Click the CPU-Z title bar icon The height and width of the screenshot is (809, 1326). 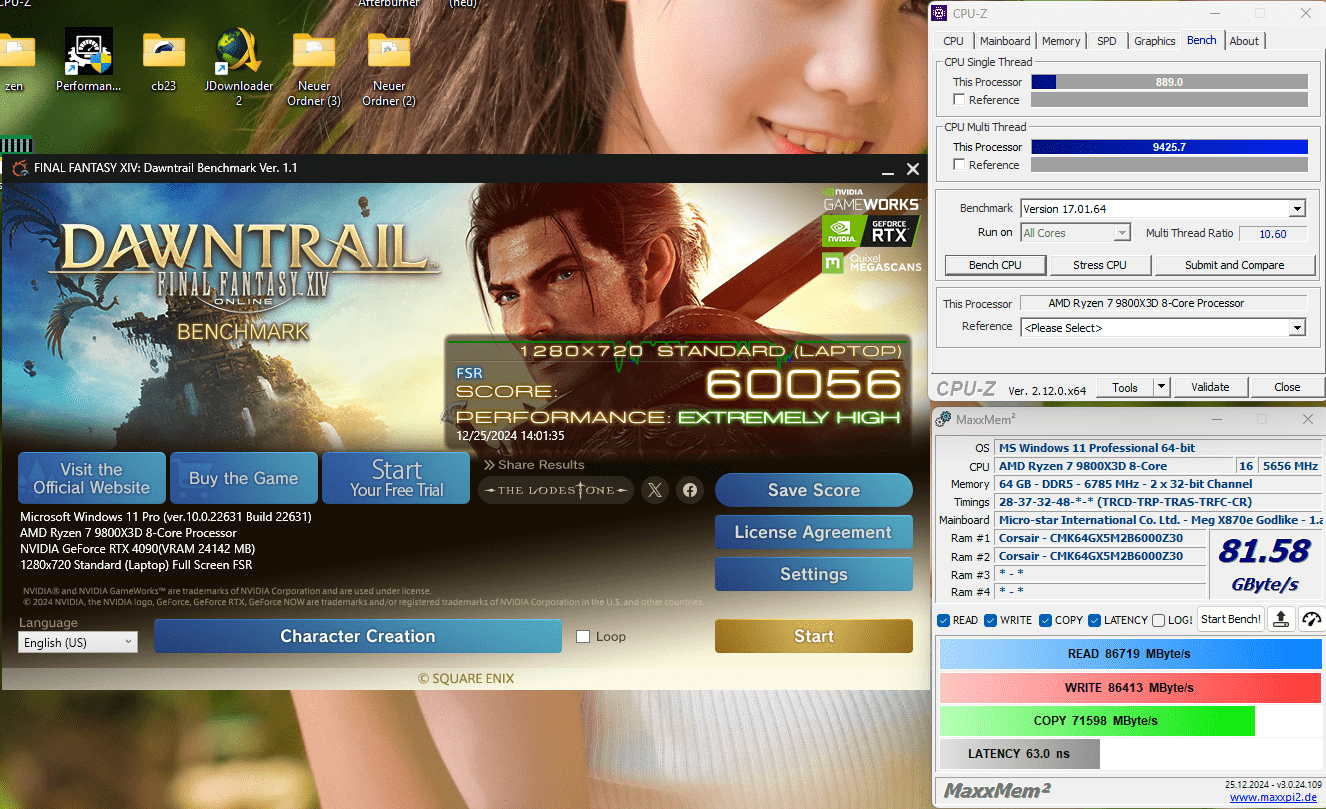coord(939,13)
